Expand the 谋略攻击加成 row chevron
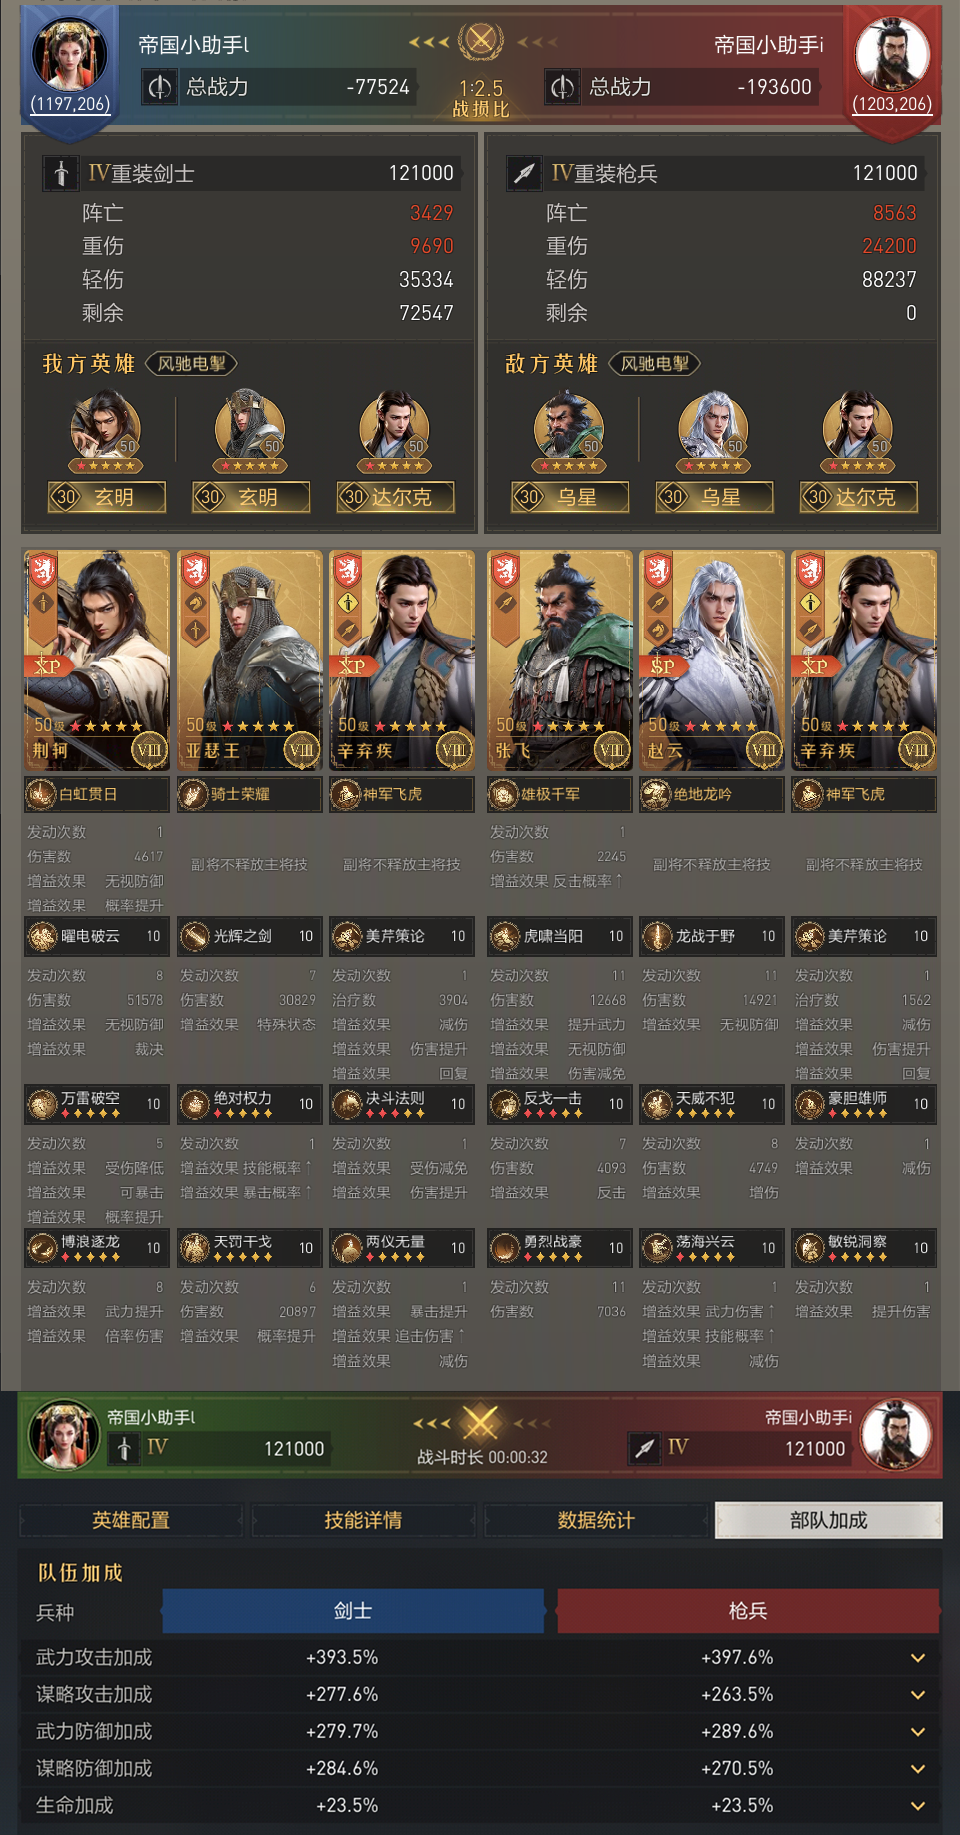Screen dimensions: 960x1835 917,1695
